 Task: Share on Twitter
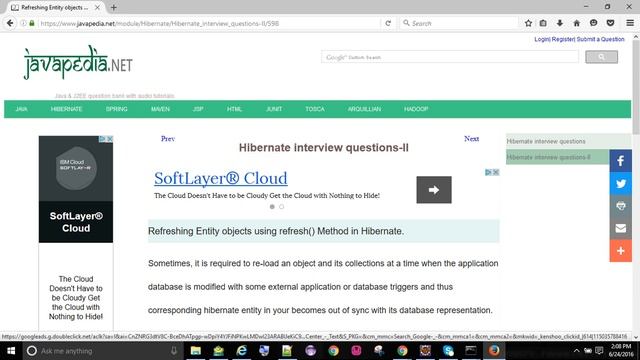coord(621,183)
